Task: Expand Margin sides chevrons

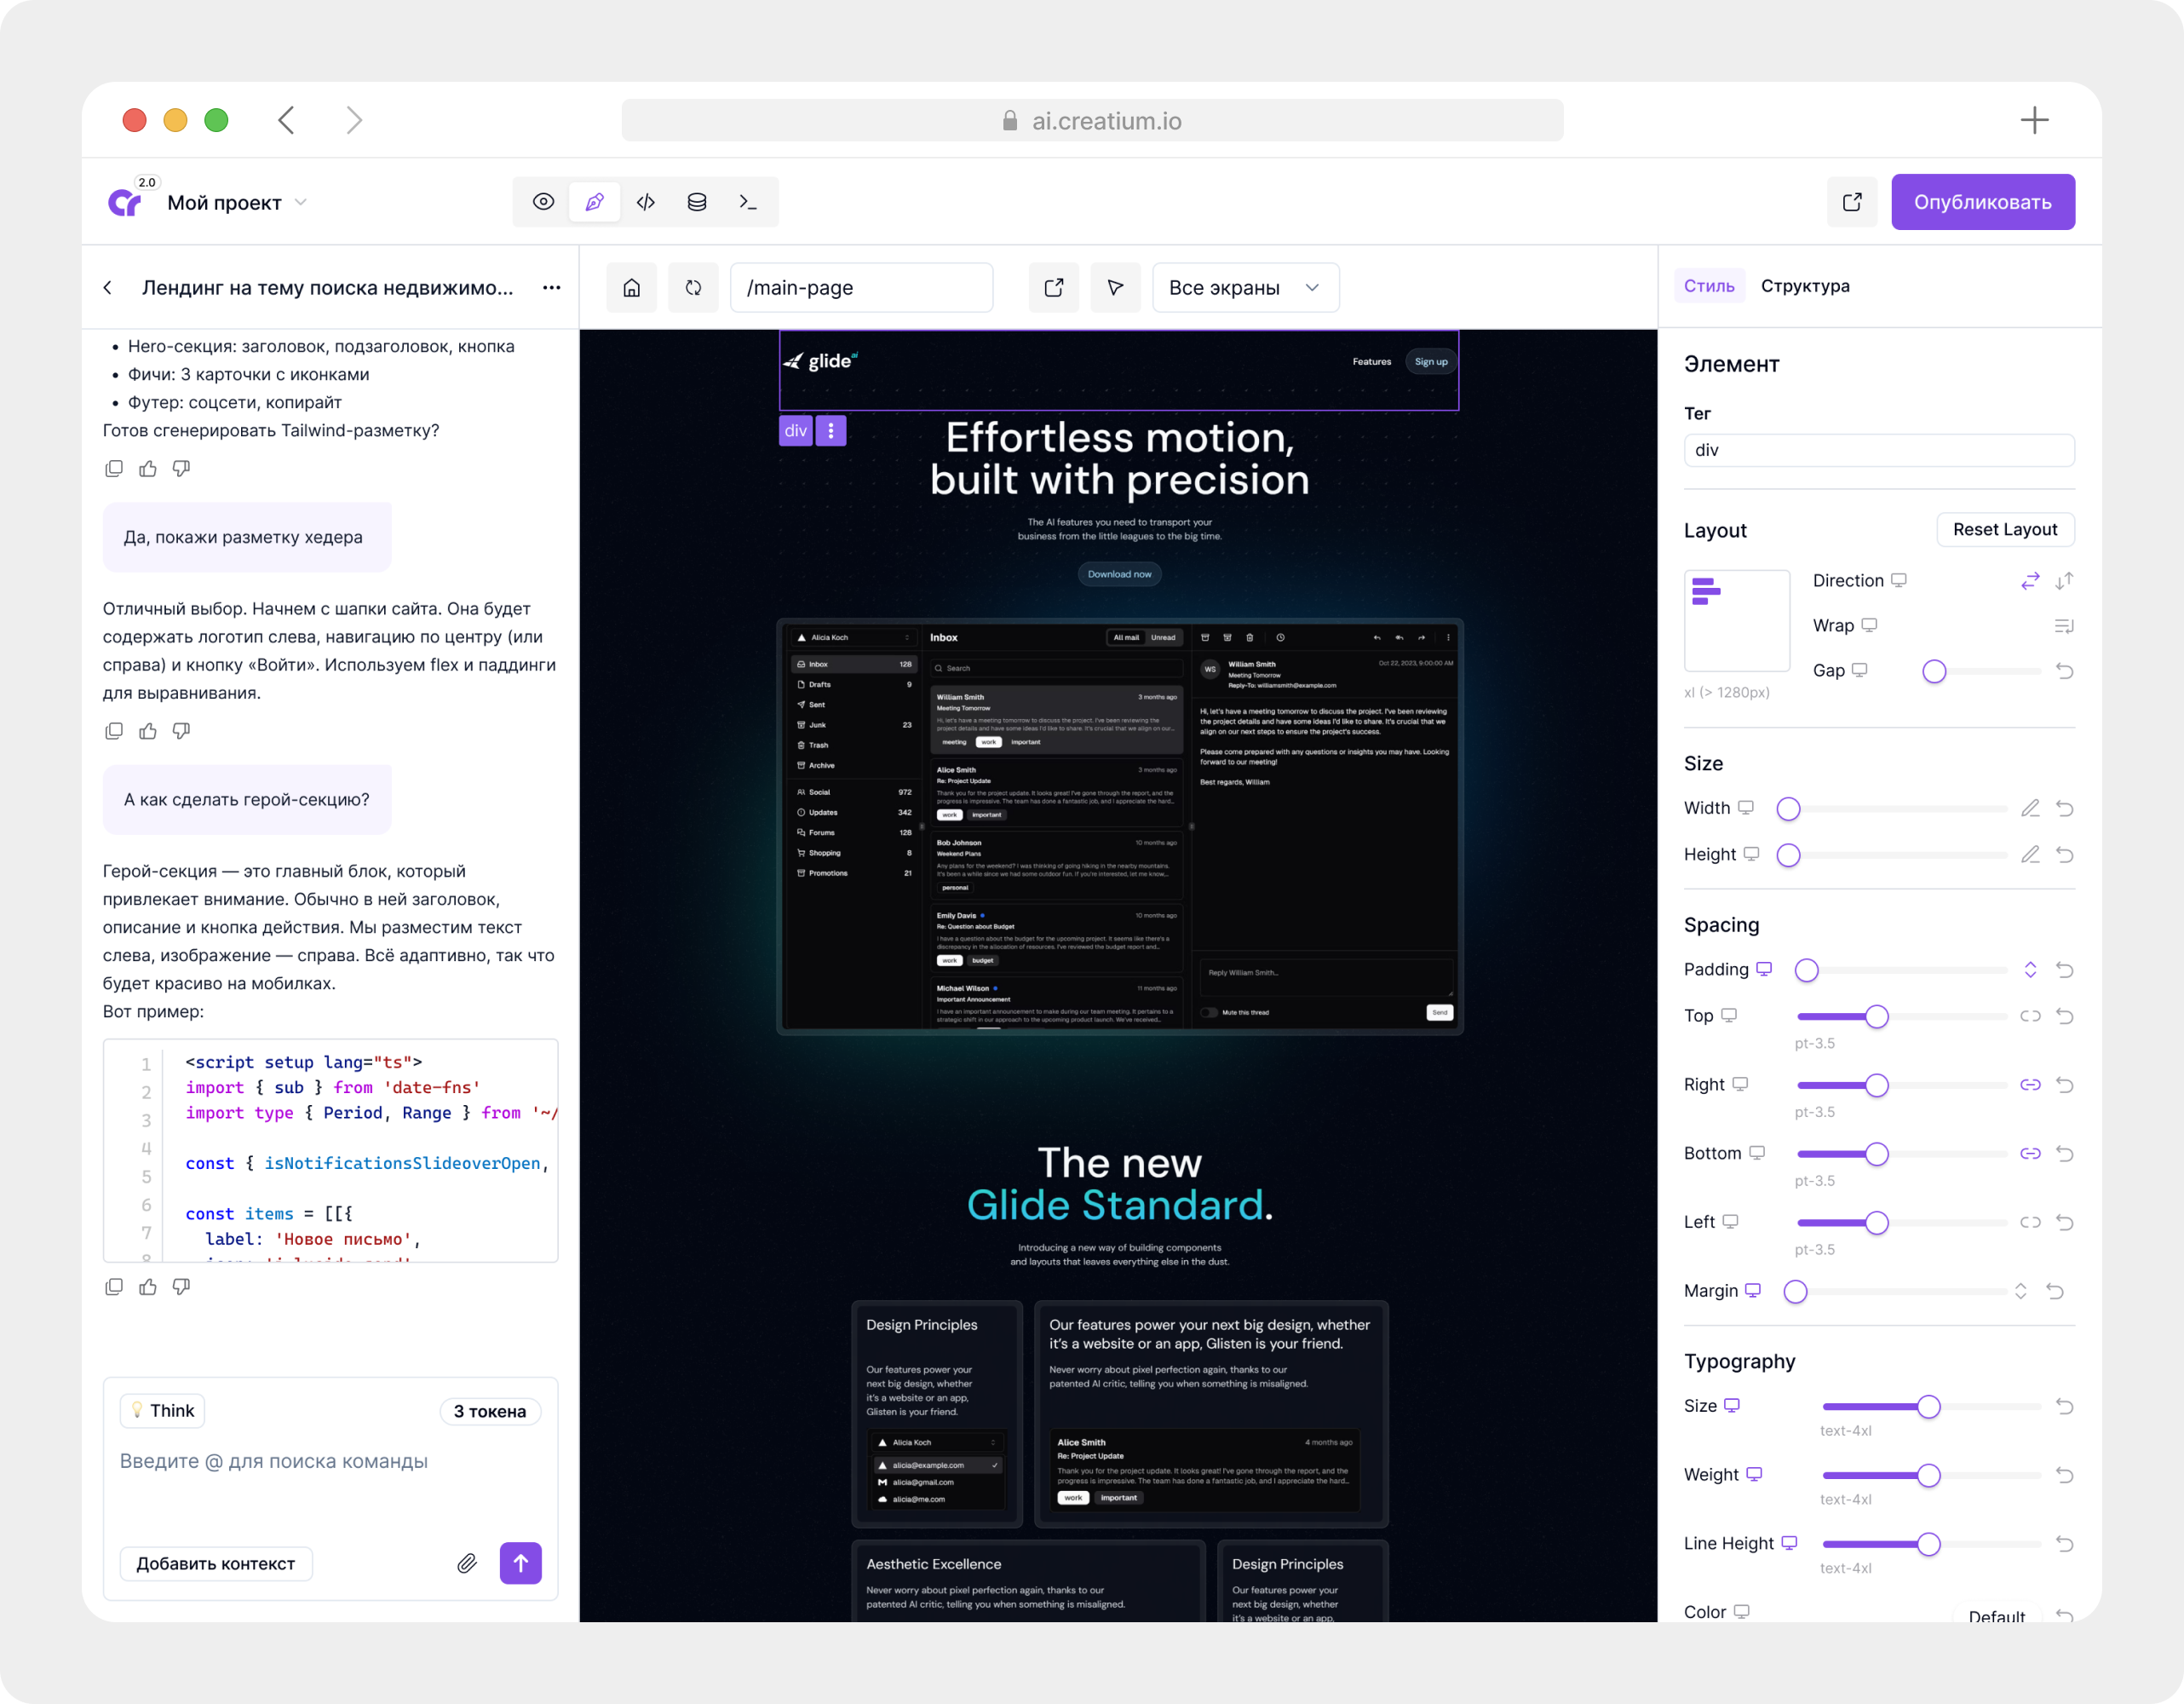Action: [2021, 1291]
